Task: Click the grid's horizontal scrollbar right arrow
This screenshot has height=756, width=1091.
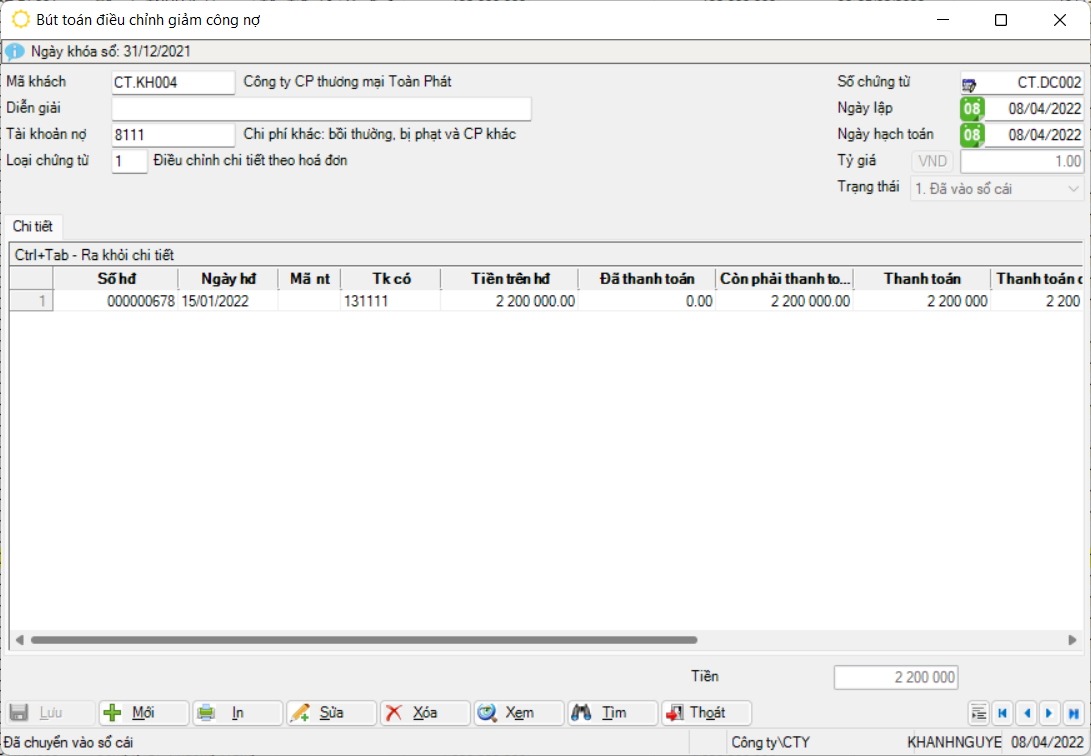Action: click(x=1073, y=640)
